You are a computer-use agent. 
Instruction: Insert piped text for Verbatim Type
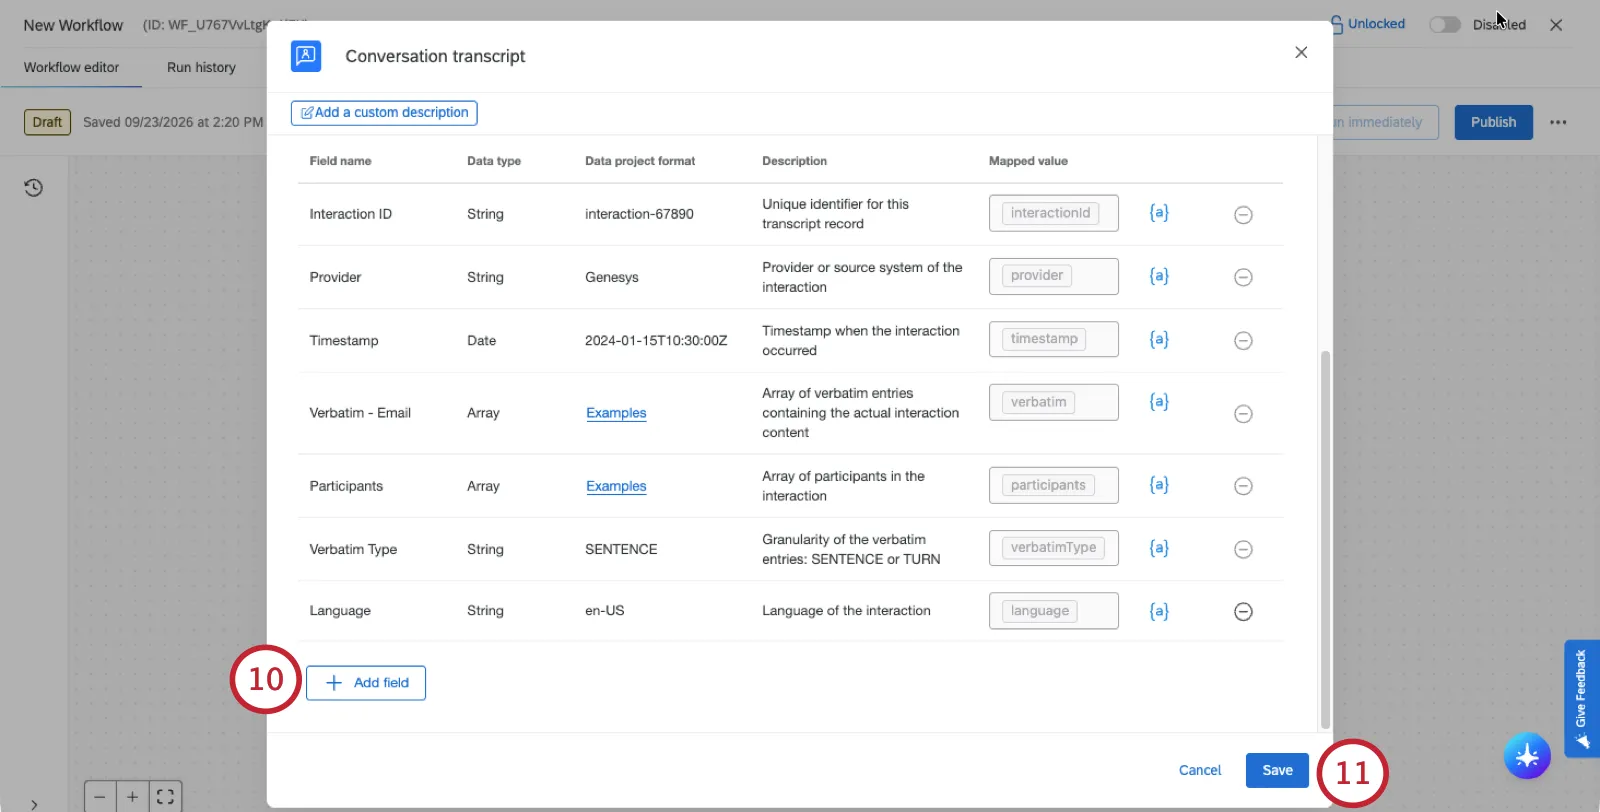tap(1159, 548)
